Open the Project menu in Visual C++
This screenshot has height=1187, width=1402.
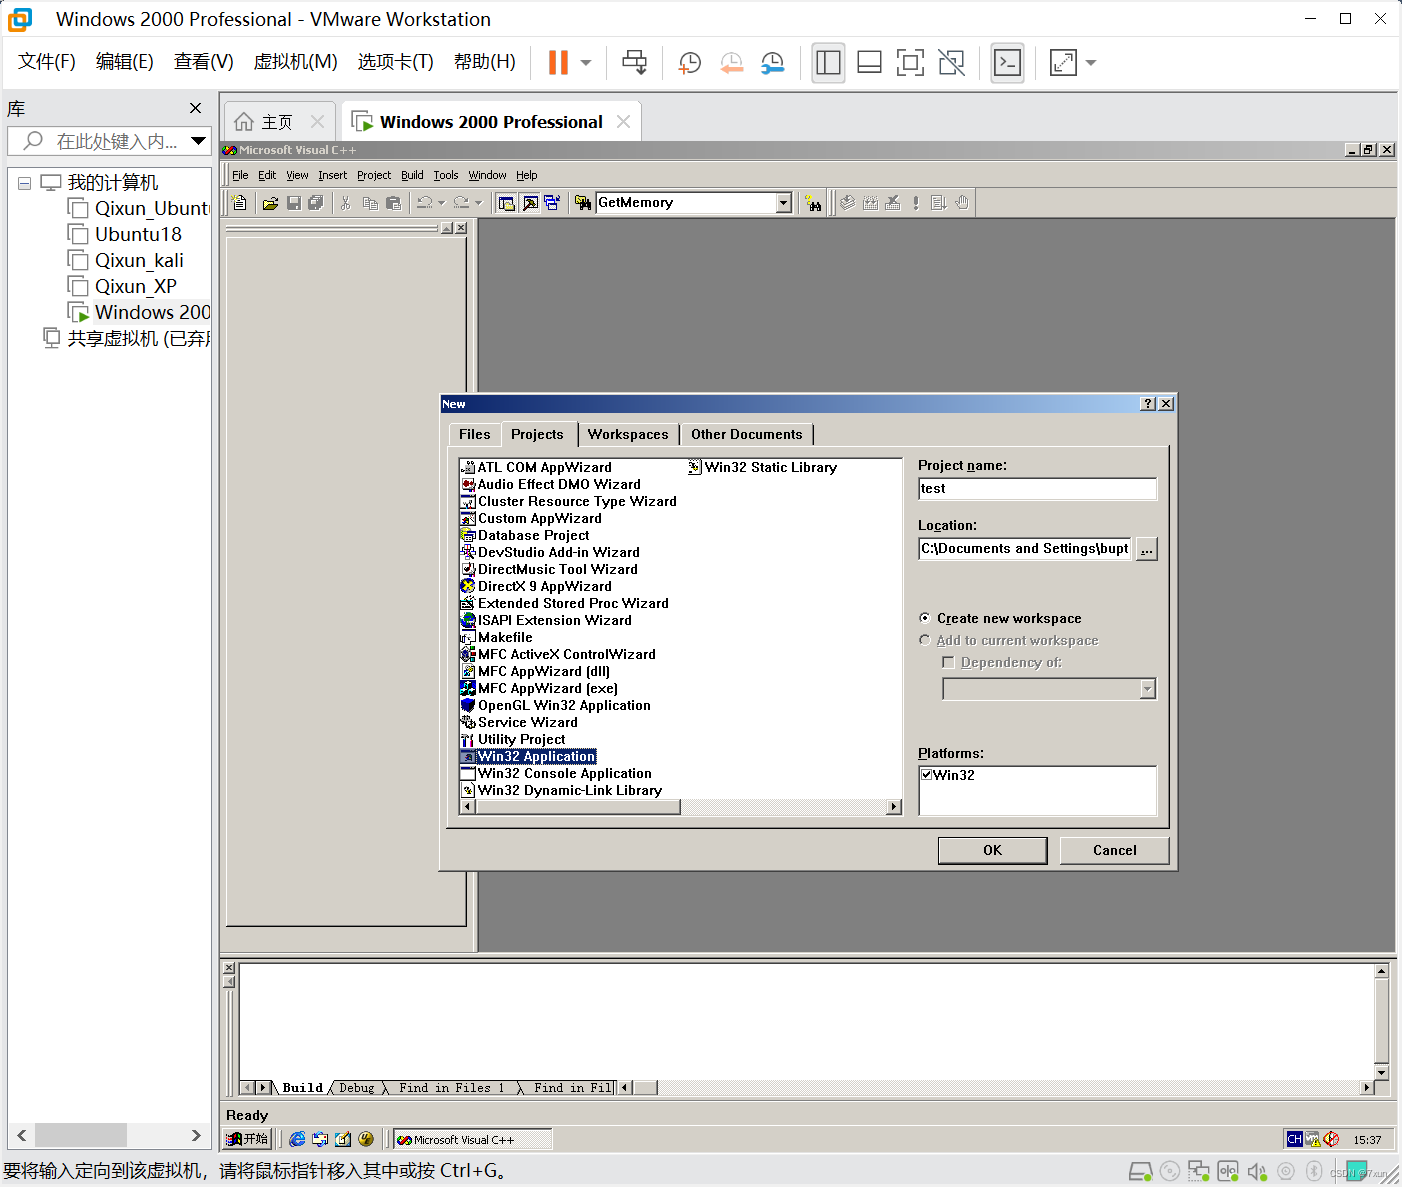pyautogui.click(x=374, y=175)
